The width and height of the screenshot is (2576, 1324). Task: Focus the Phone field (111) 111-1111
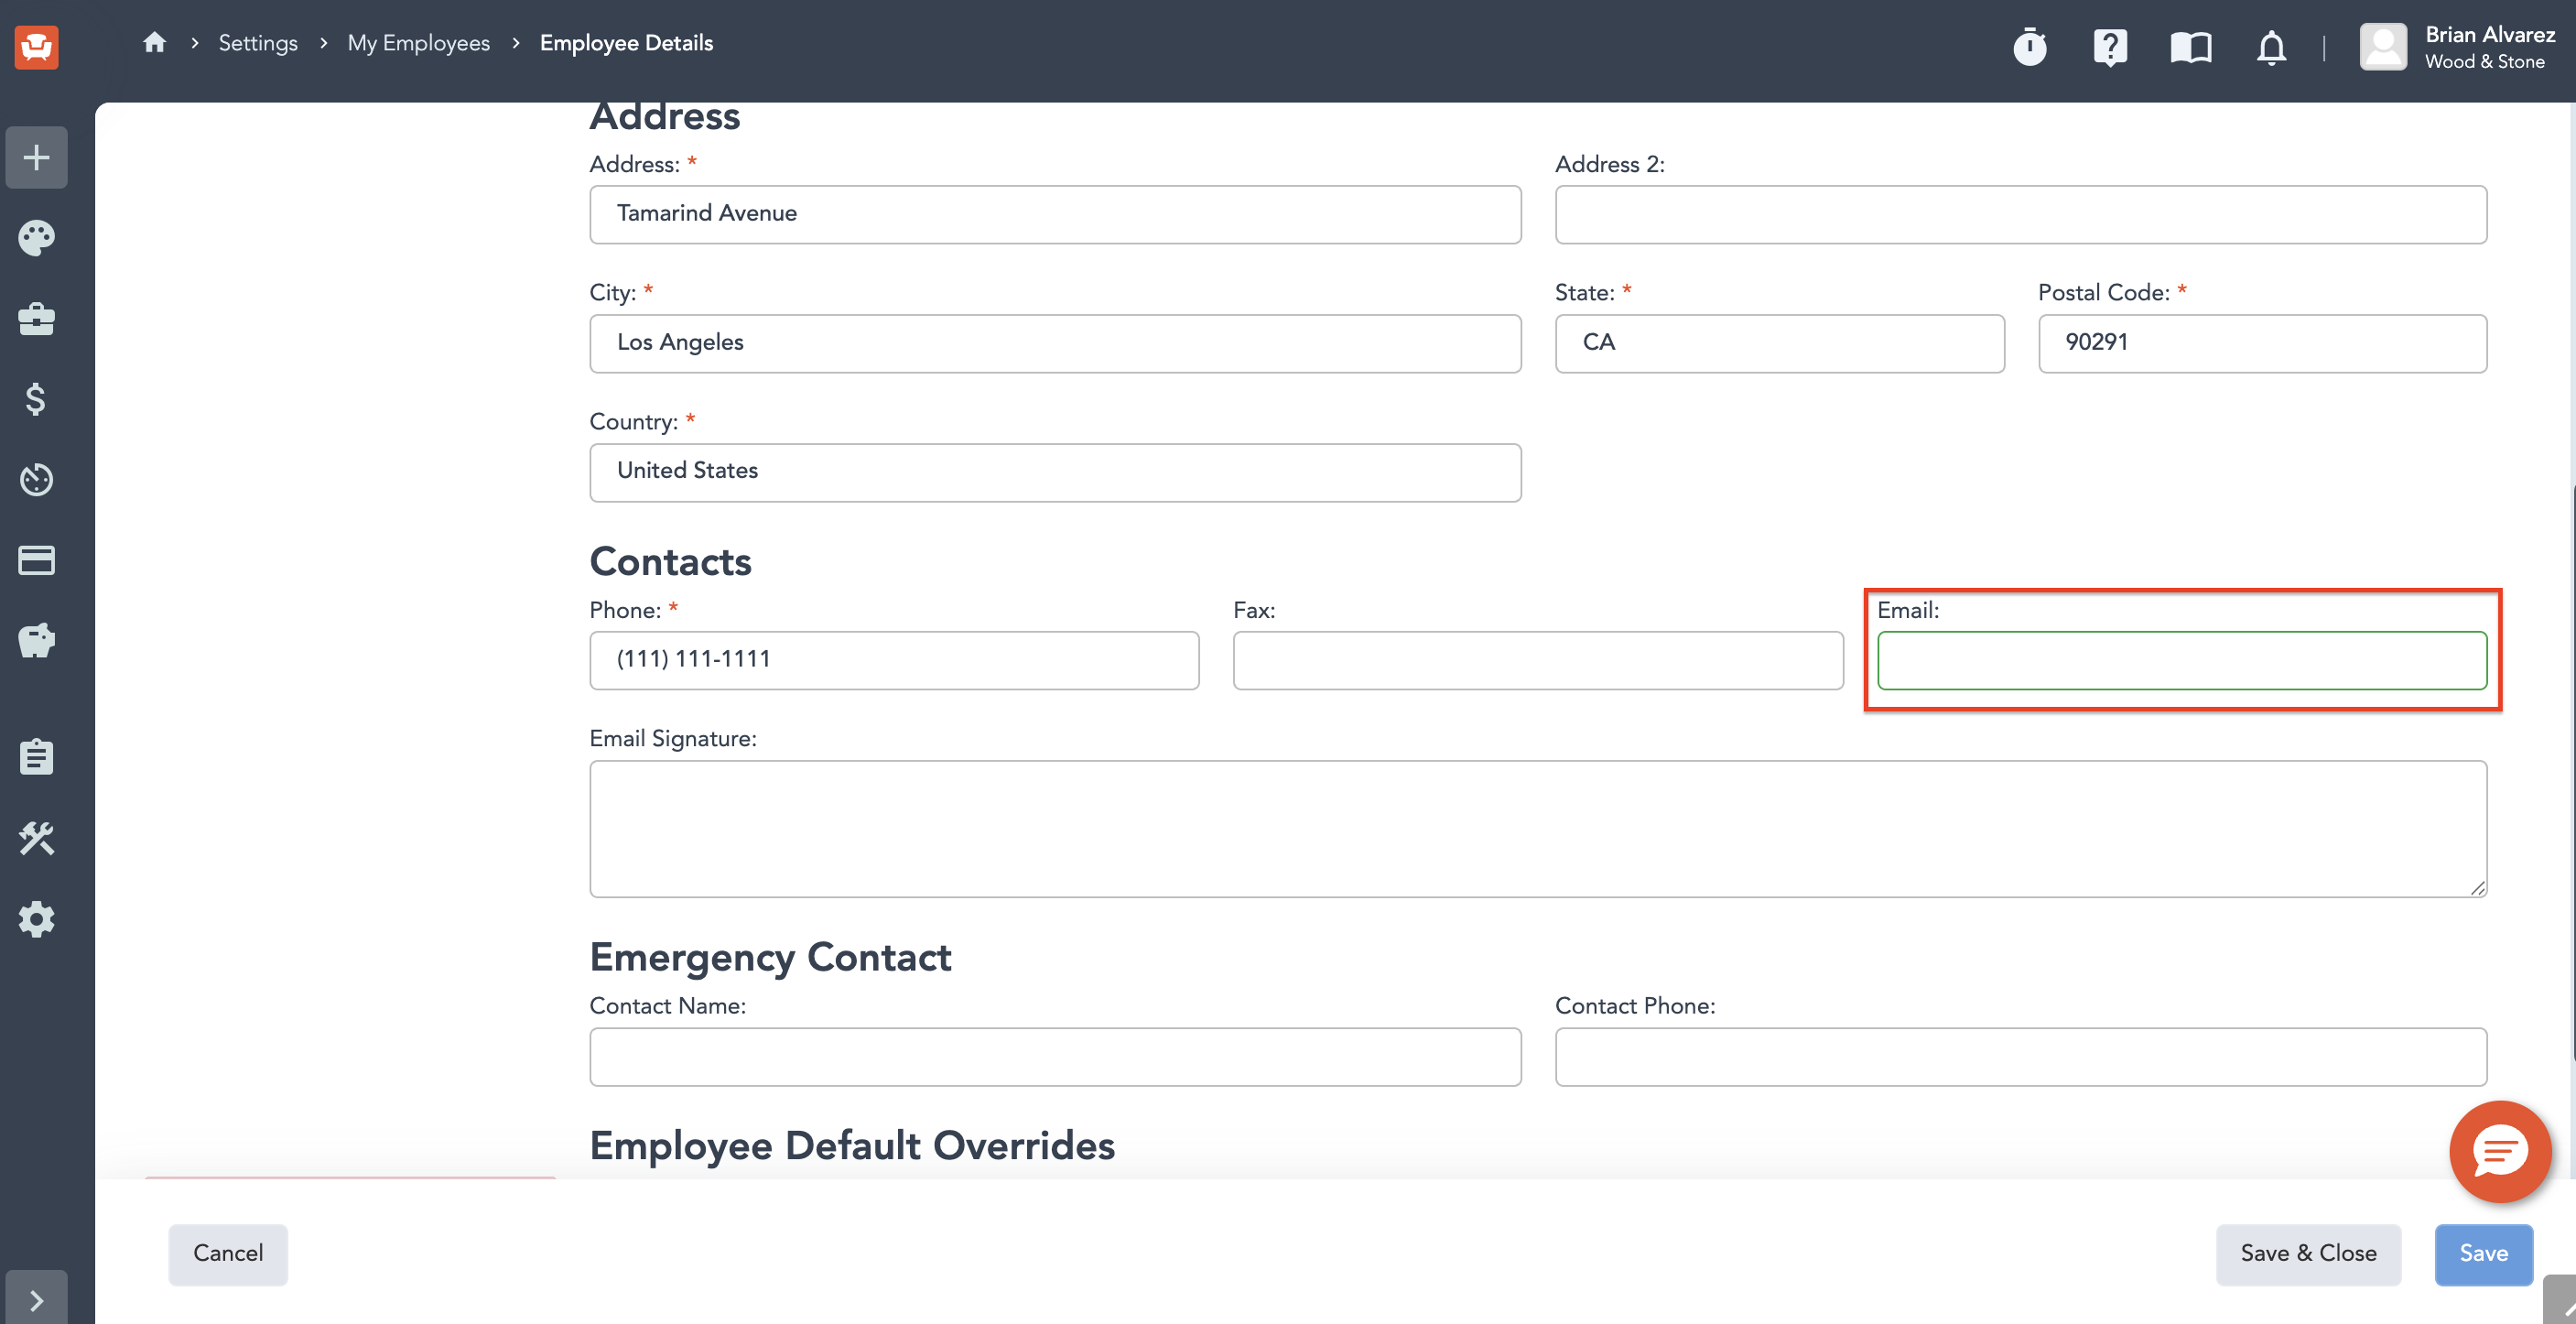point(894,660)
